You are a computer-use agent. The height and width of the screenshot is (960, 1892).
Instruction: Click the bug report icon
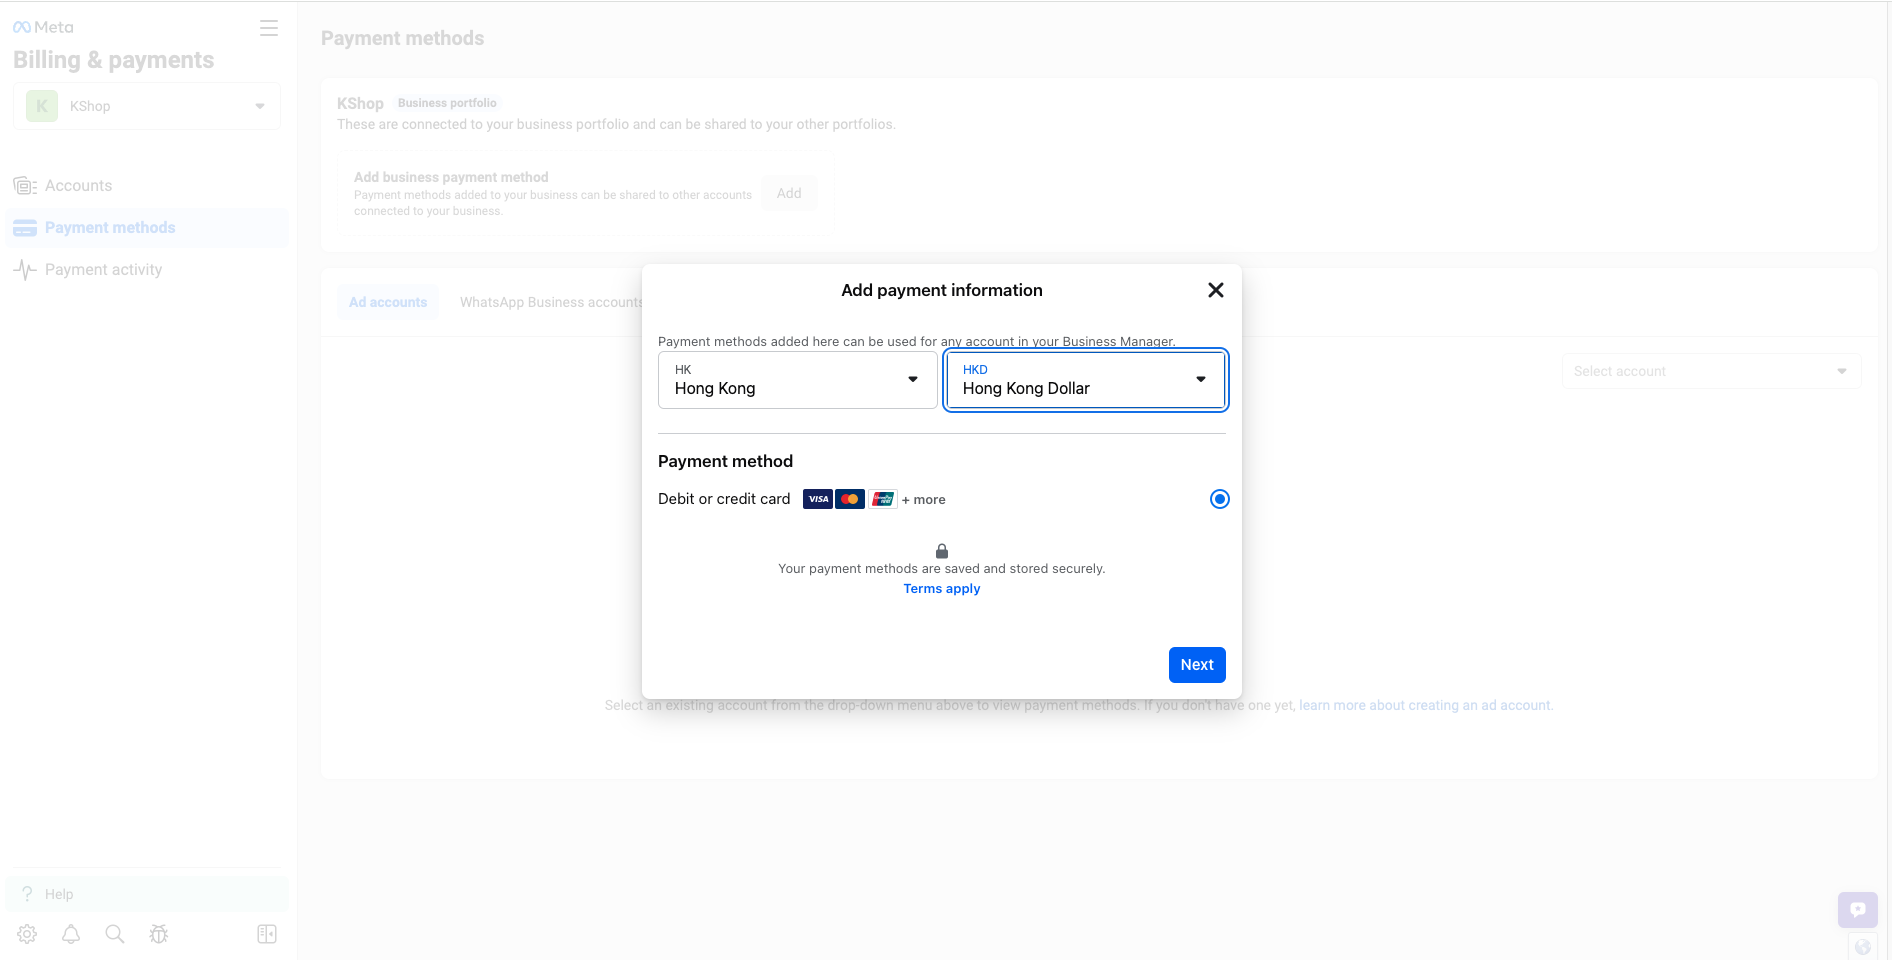[159, 934]
